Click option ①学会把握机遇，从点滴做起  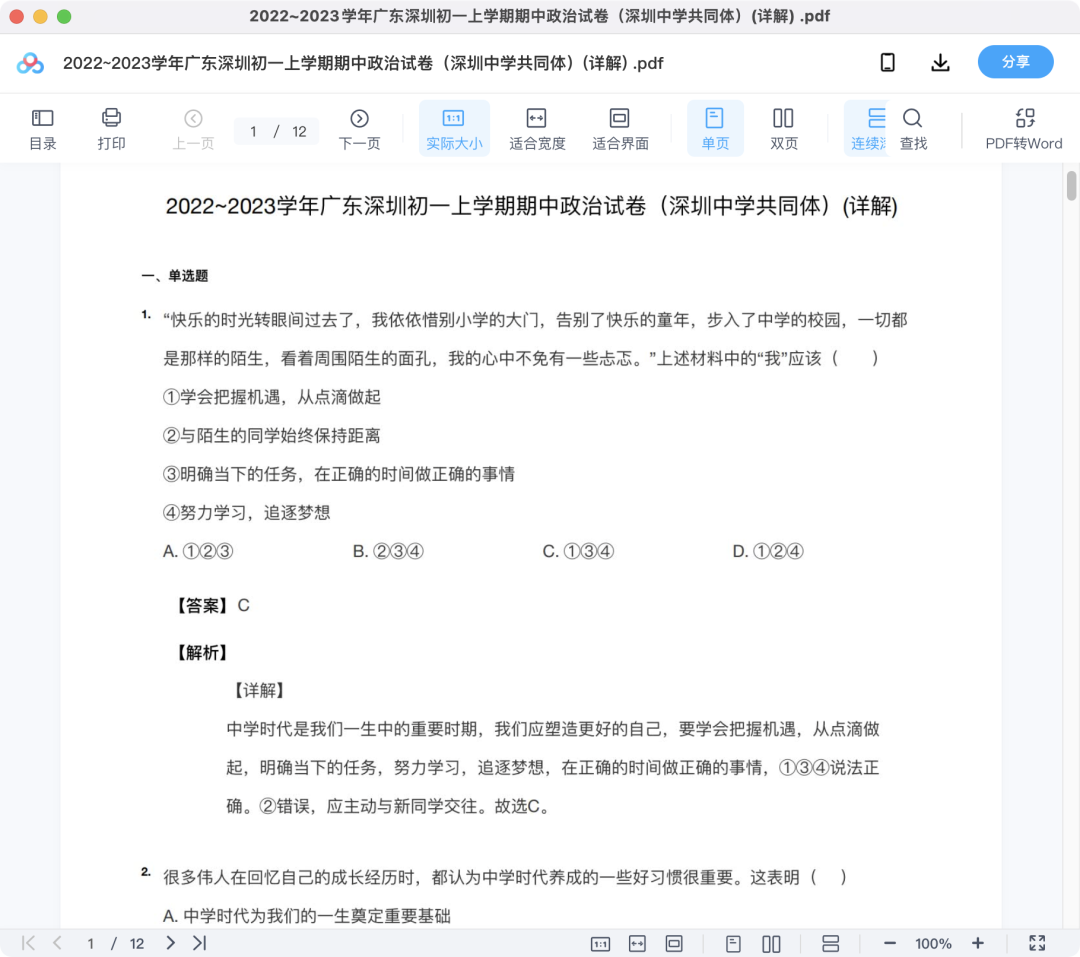tap(271, 397)
